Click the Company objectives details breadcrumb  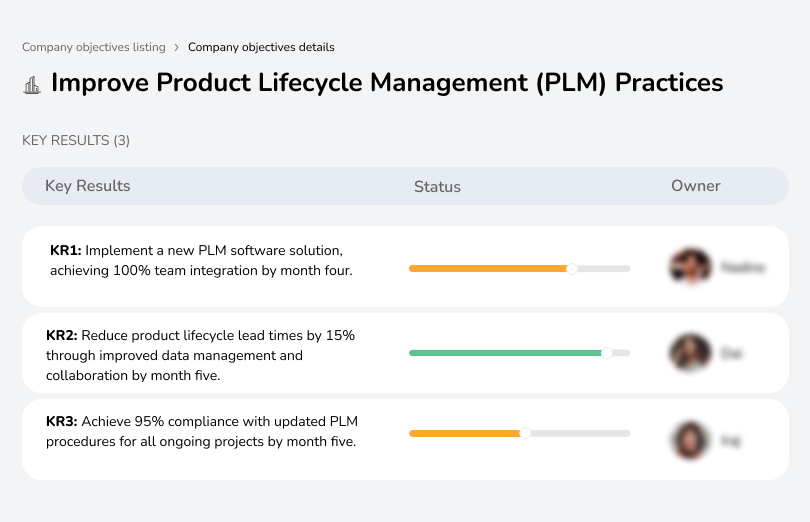click(261, 47)
